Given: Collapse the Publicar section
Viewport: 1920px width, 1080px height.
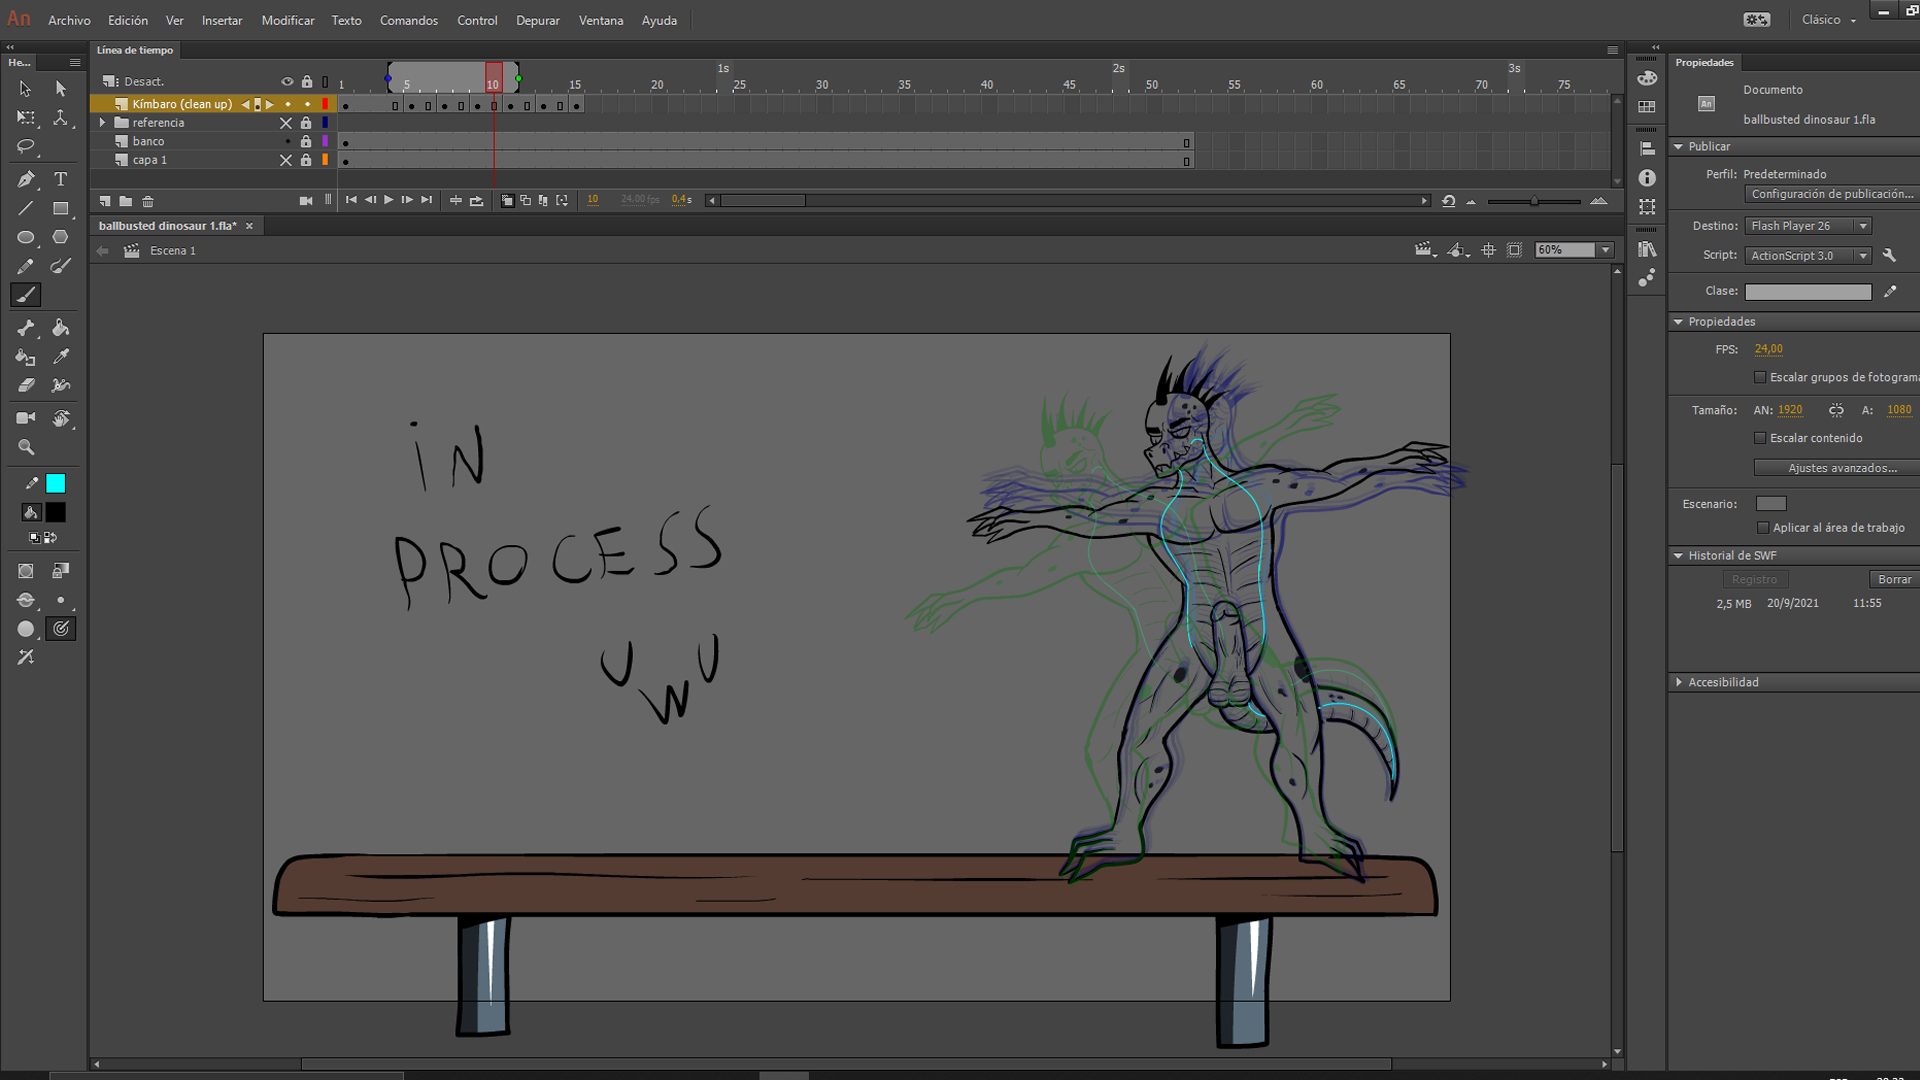Looking at the screenshot, I should coord(1678,147).
